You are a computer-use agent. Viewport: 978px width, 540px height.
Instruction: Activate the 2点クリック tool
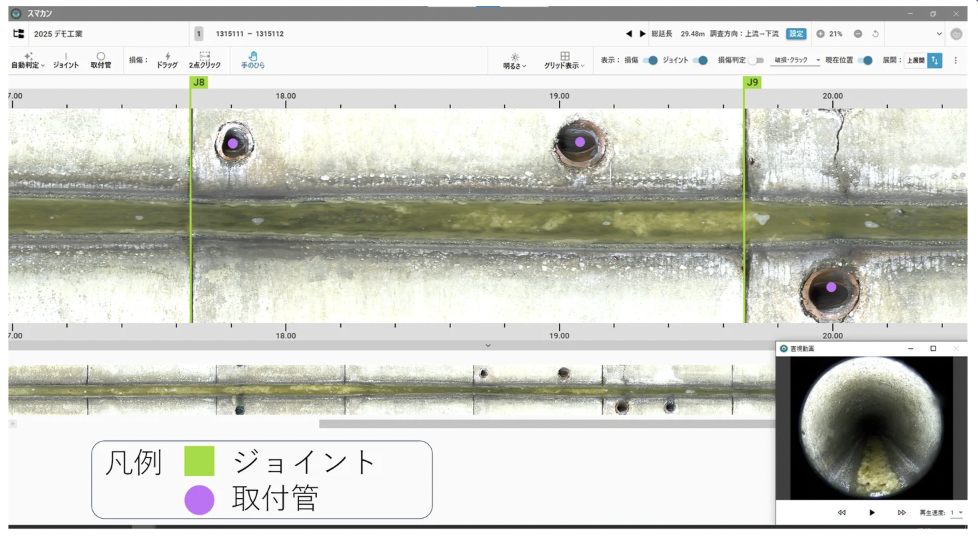(x=204, y=61)
